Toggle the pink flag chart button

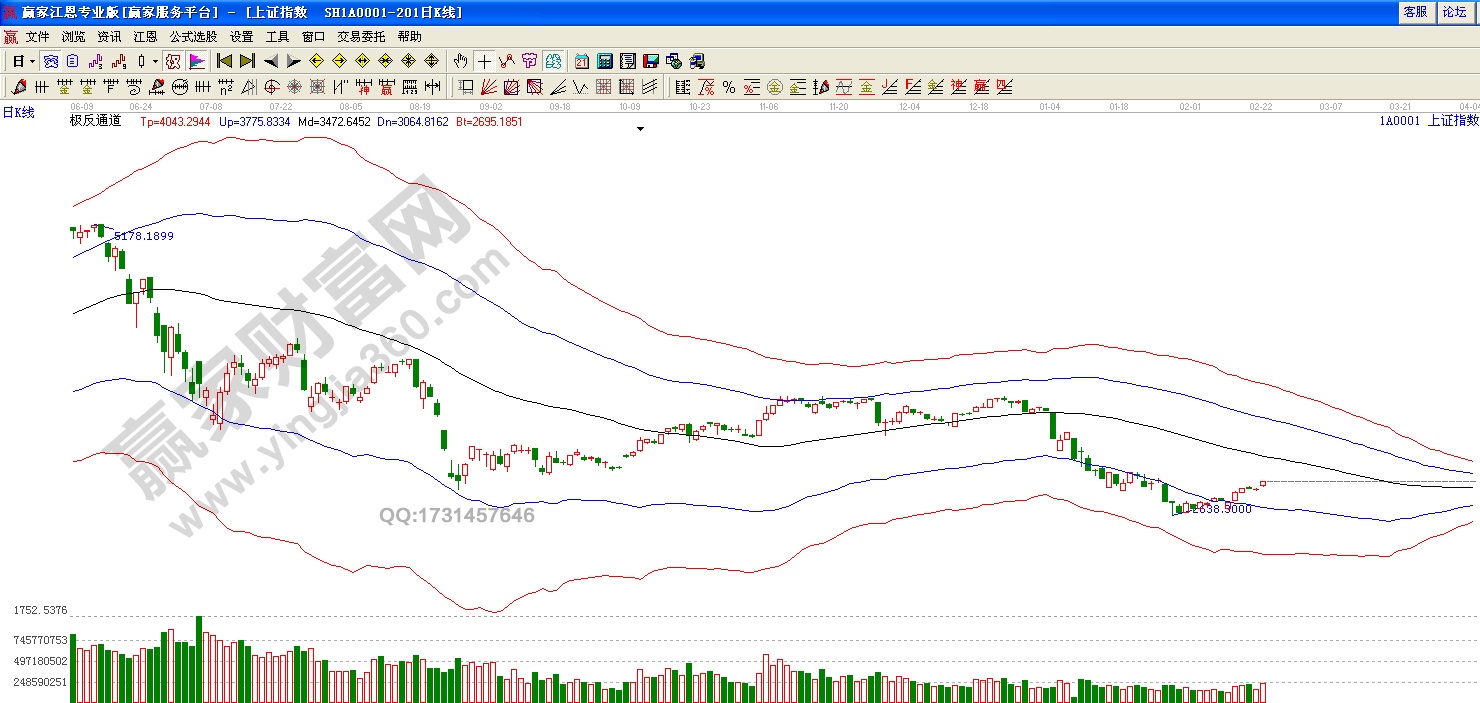tap(197, 61)
